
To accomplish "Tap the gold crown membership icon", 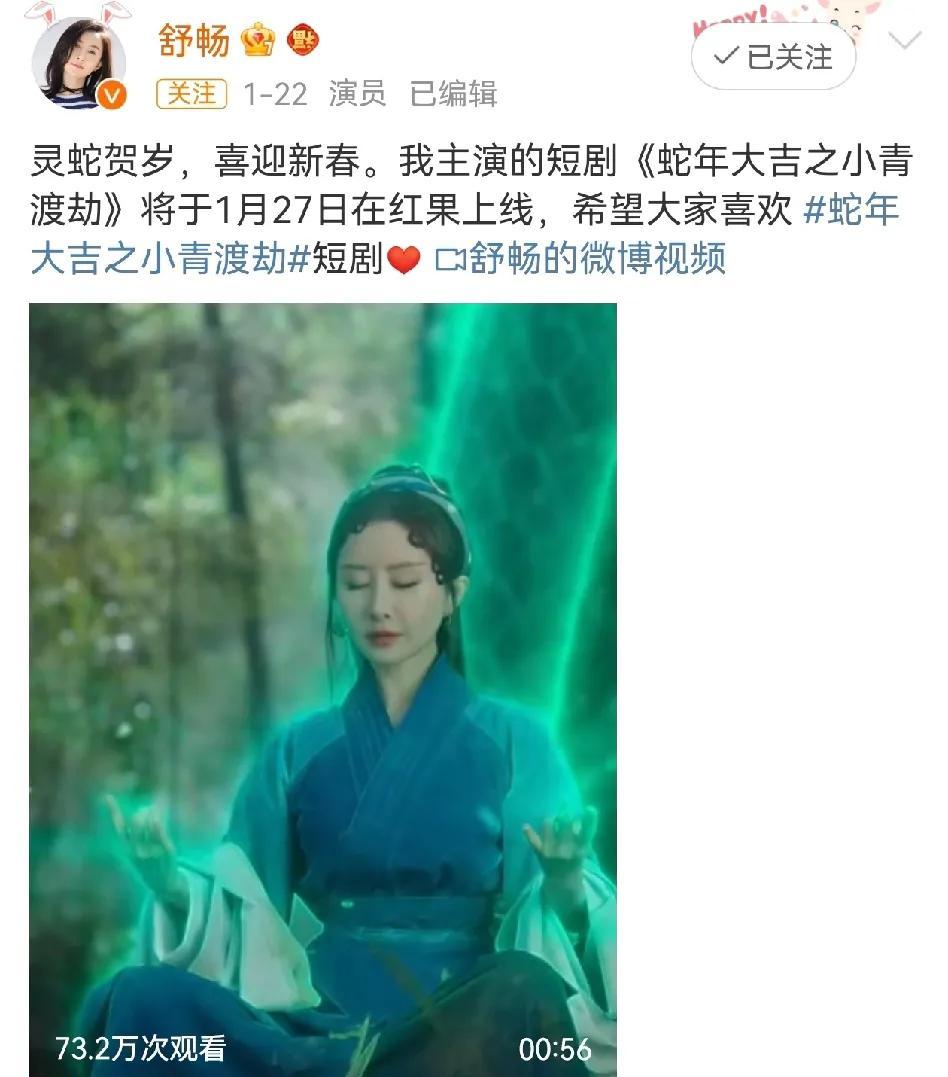I will [x=258, y=40].
